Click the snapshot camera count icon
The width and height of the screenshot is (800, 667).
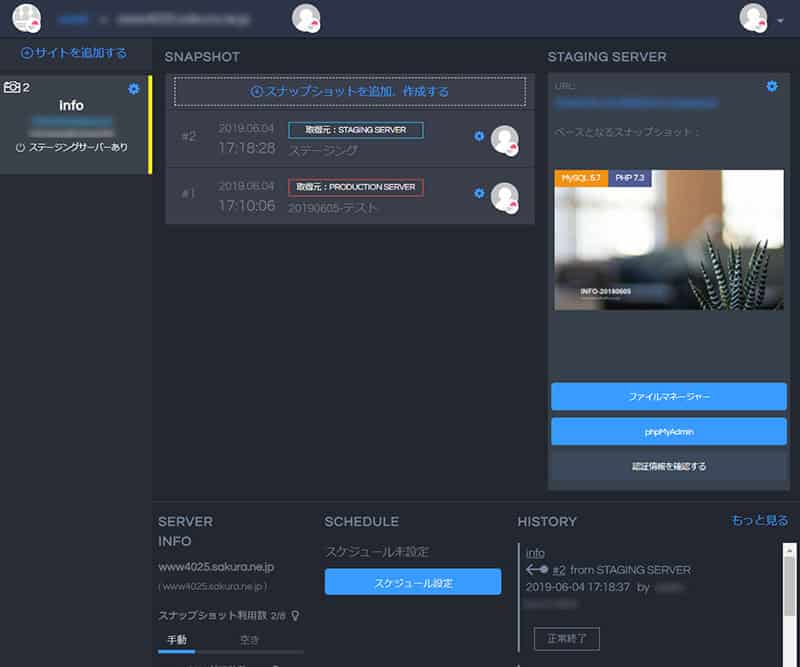tap(13, 88)
